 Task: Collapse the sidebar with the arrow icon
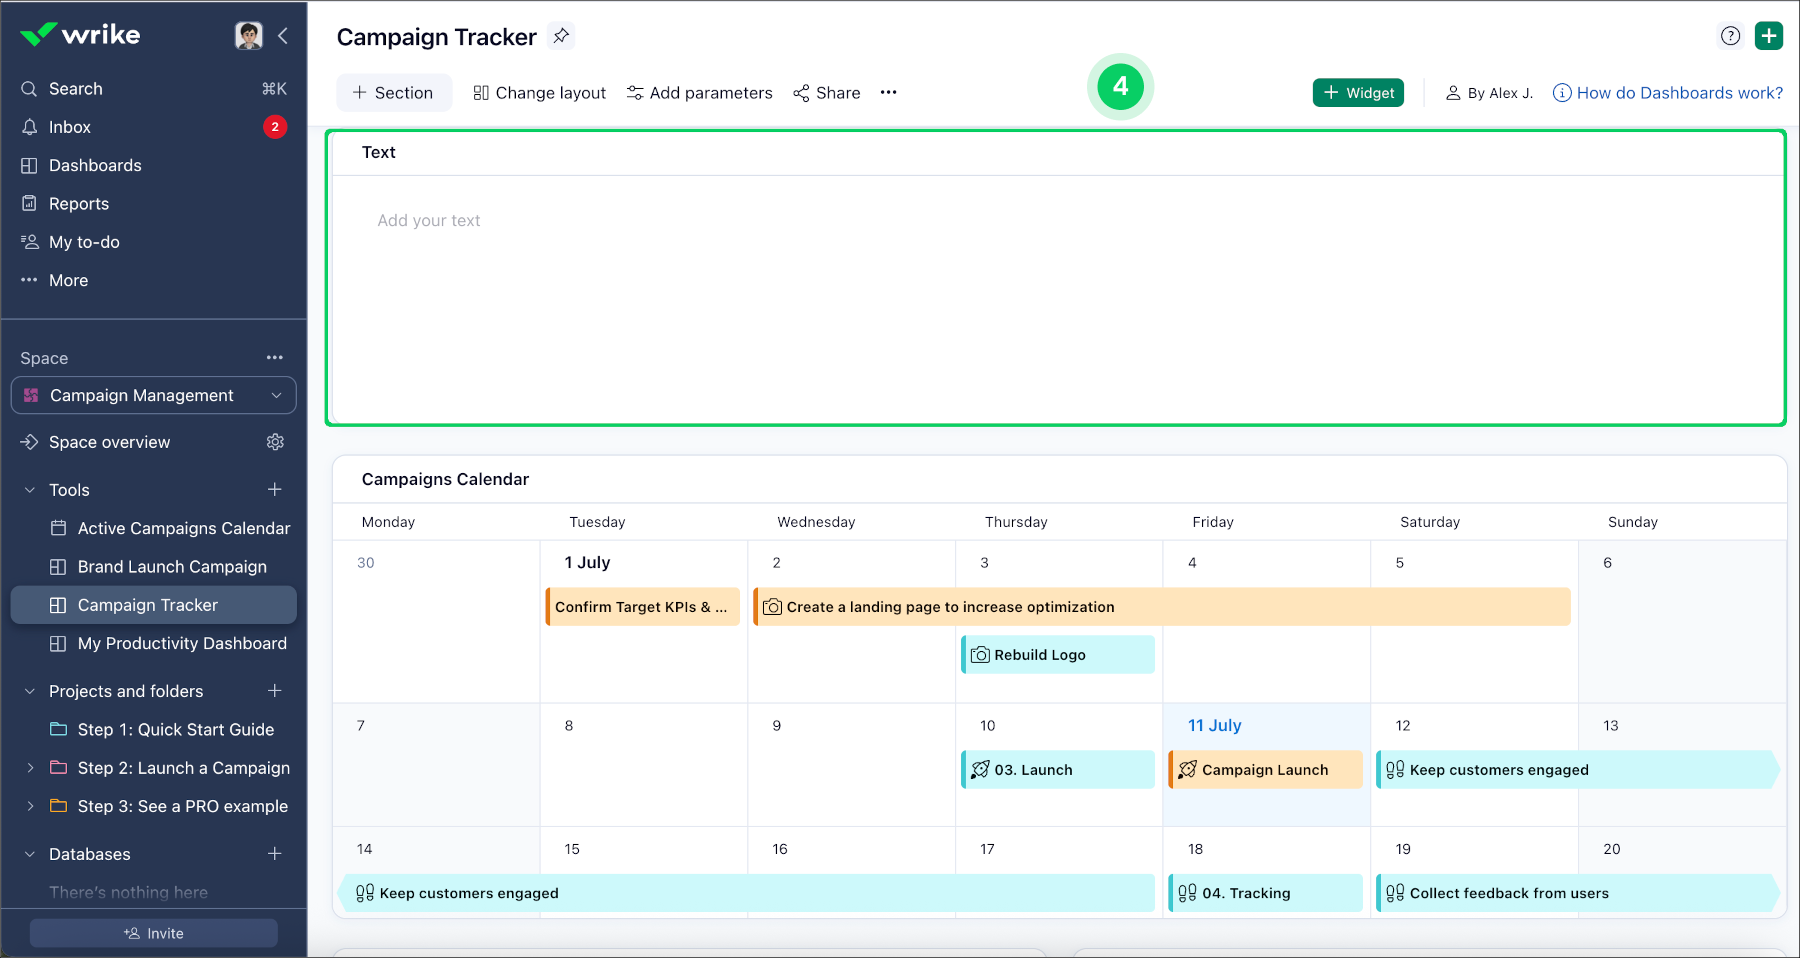coord(283,36)
